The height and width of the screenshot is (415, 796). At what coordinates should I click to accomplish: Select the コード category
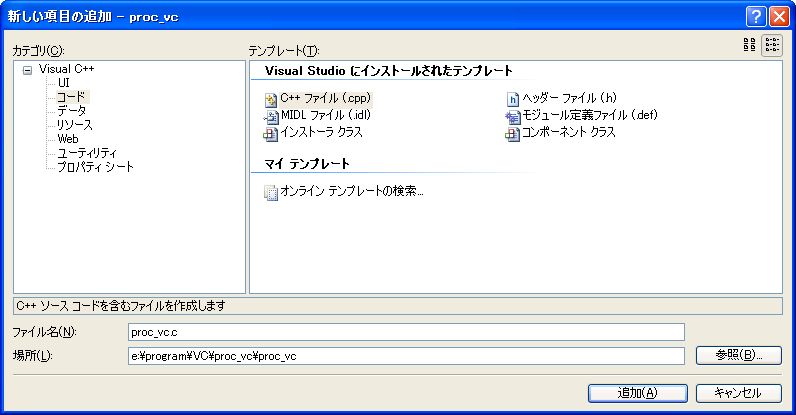point(71,97)
